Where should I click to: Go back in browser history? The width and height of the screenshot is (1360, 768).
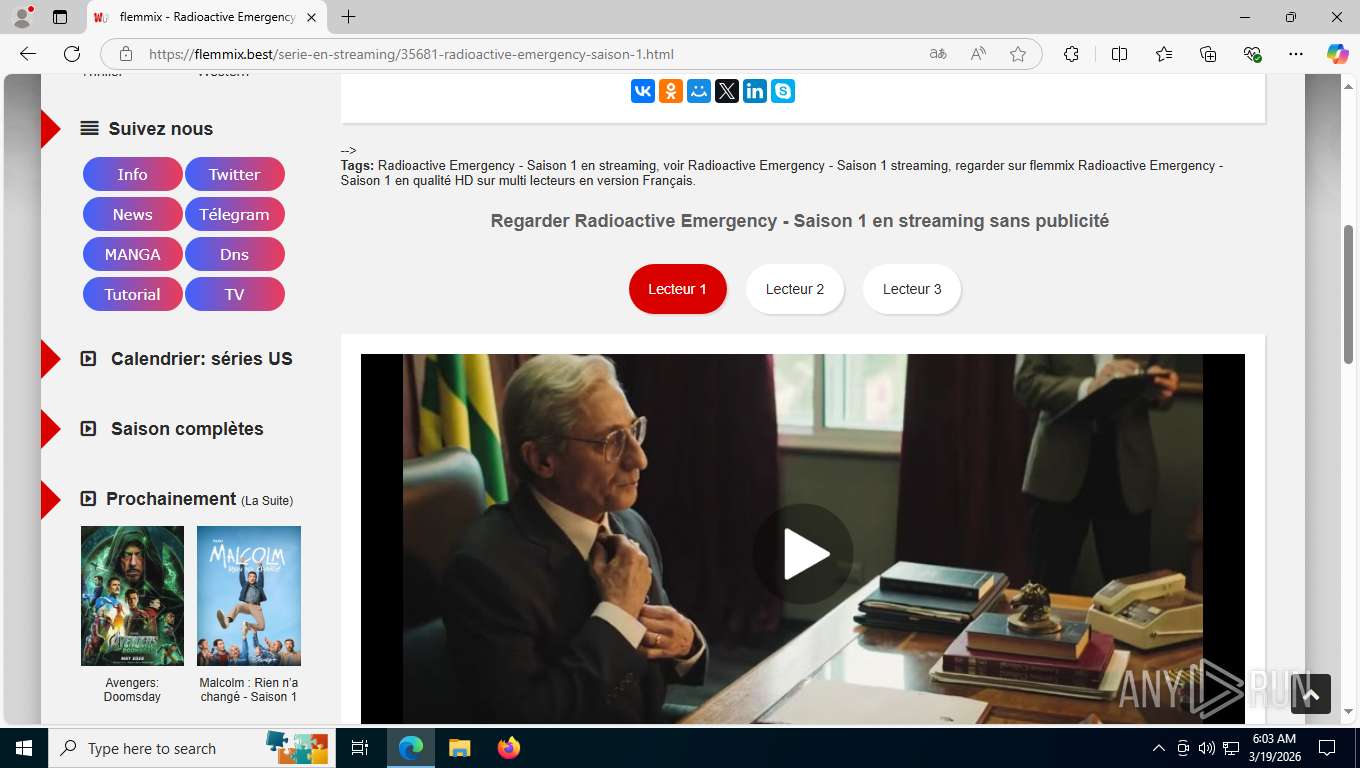click(x=28, y=54)
